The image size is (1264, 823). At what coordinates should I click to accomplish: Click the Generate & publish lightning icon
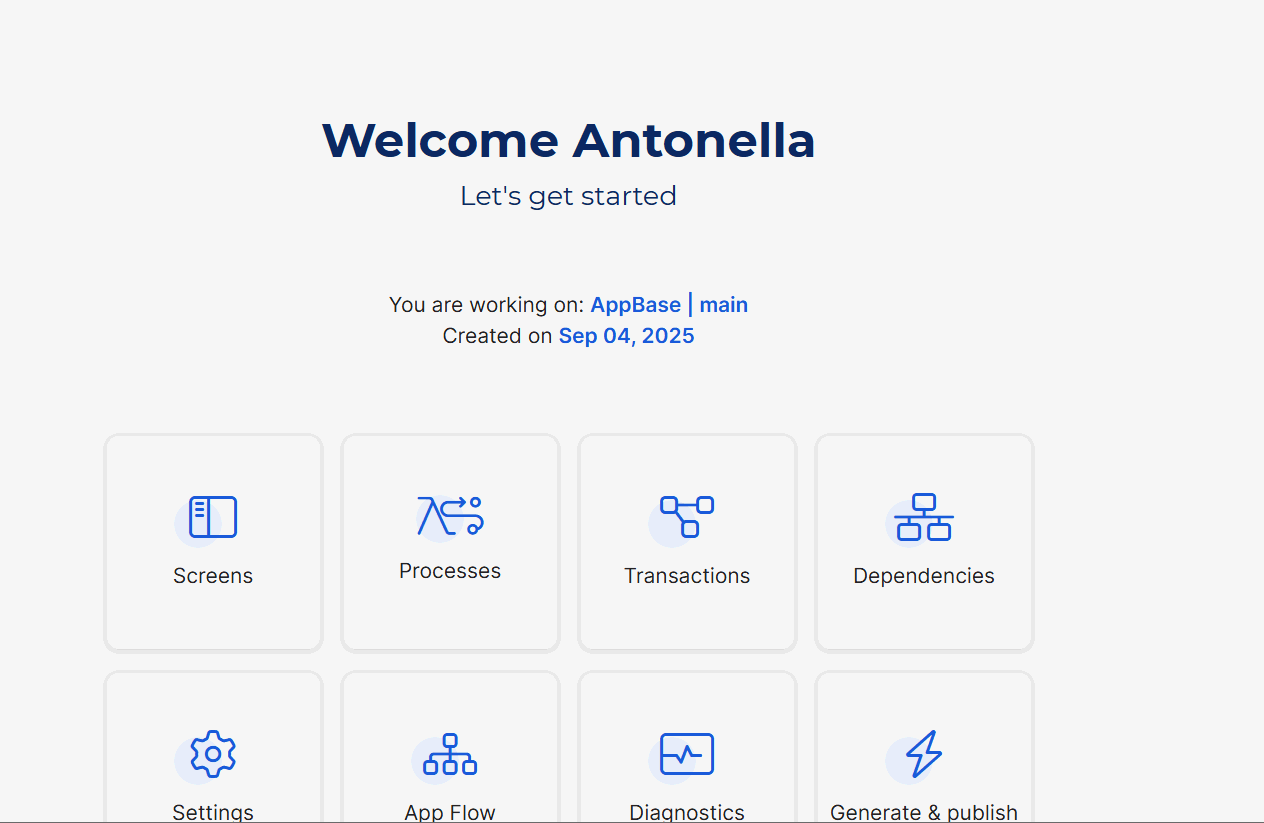(923, 754)
